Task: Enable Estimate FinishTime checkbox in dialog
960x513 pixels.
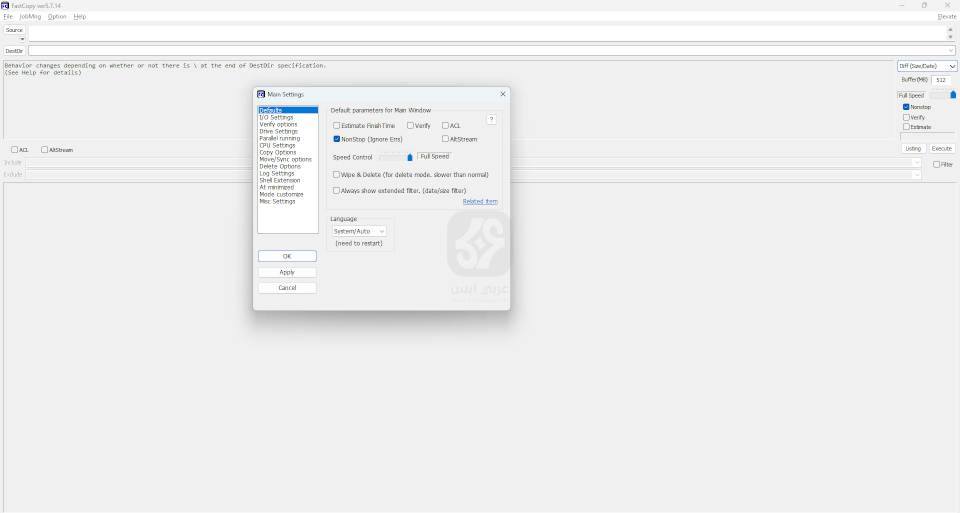Action: click(x=336, y=125)
